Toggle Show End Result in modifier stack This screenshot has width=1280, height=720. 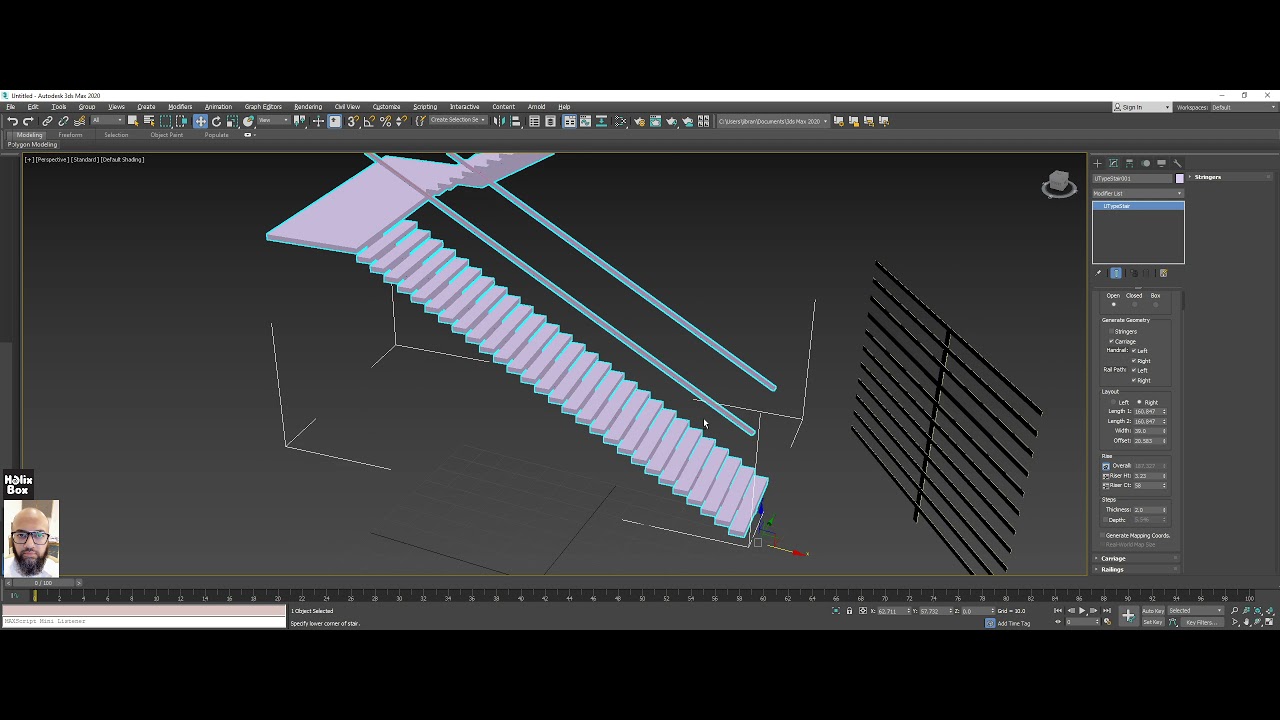pyautogui.click(x=1116, y=273)
